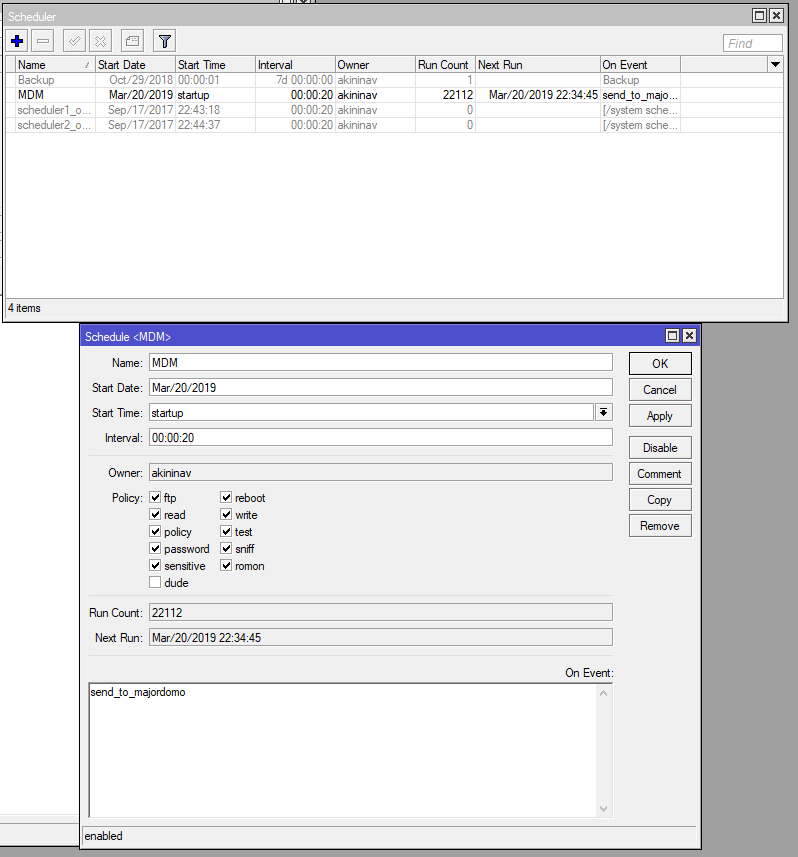The width and height of the screenshot is (798, 857).
Task: Click the Interval field showing 00:00:20
Action: (x=380, y=437)
